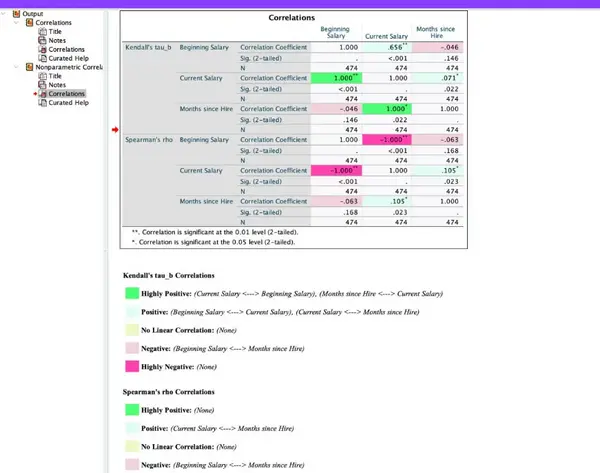Click Kendall's Highly Positive green legend swatch
The image size is (600, 473).
[132, 294]
